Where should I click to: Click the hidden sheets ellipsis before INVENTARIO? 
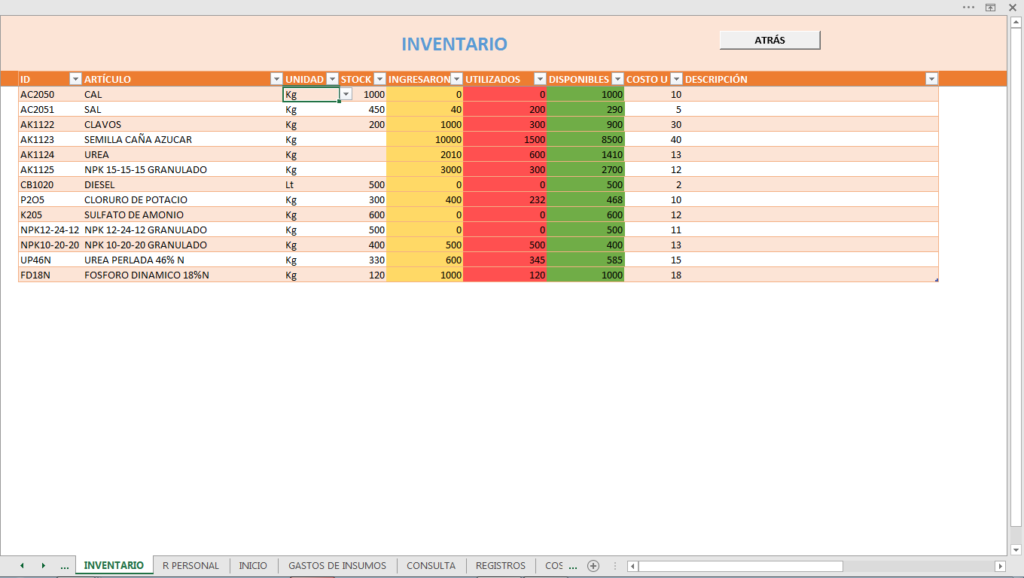pos(64,566)
